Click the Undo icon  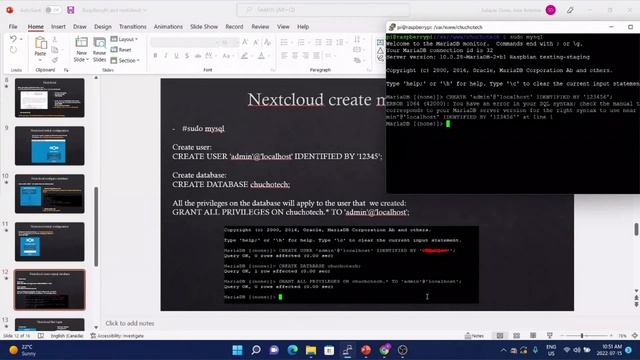[13, 39]
